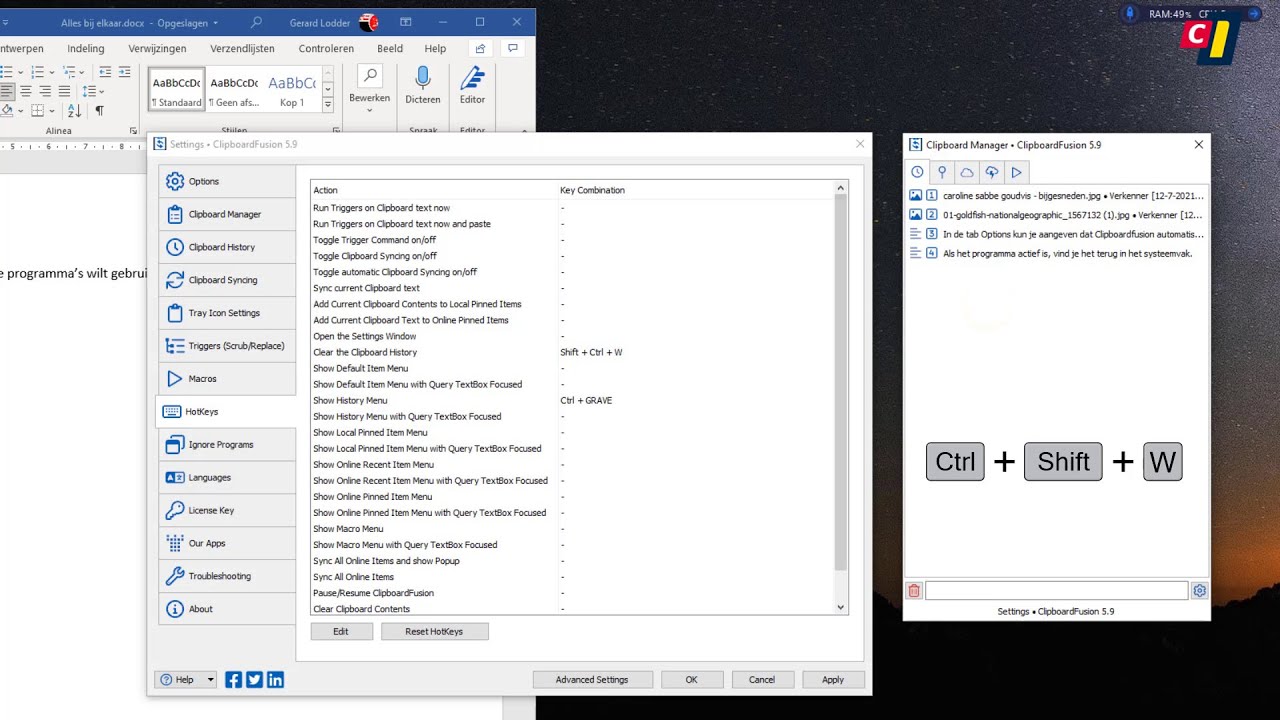Open the Verwijzingen ribbon tab
The height and width of the screenshot is (720, 1280).
(157, 48)
